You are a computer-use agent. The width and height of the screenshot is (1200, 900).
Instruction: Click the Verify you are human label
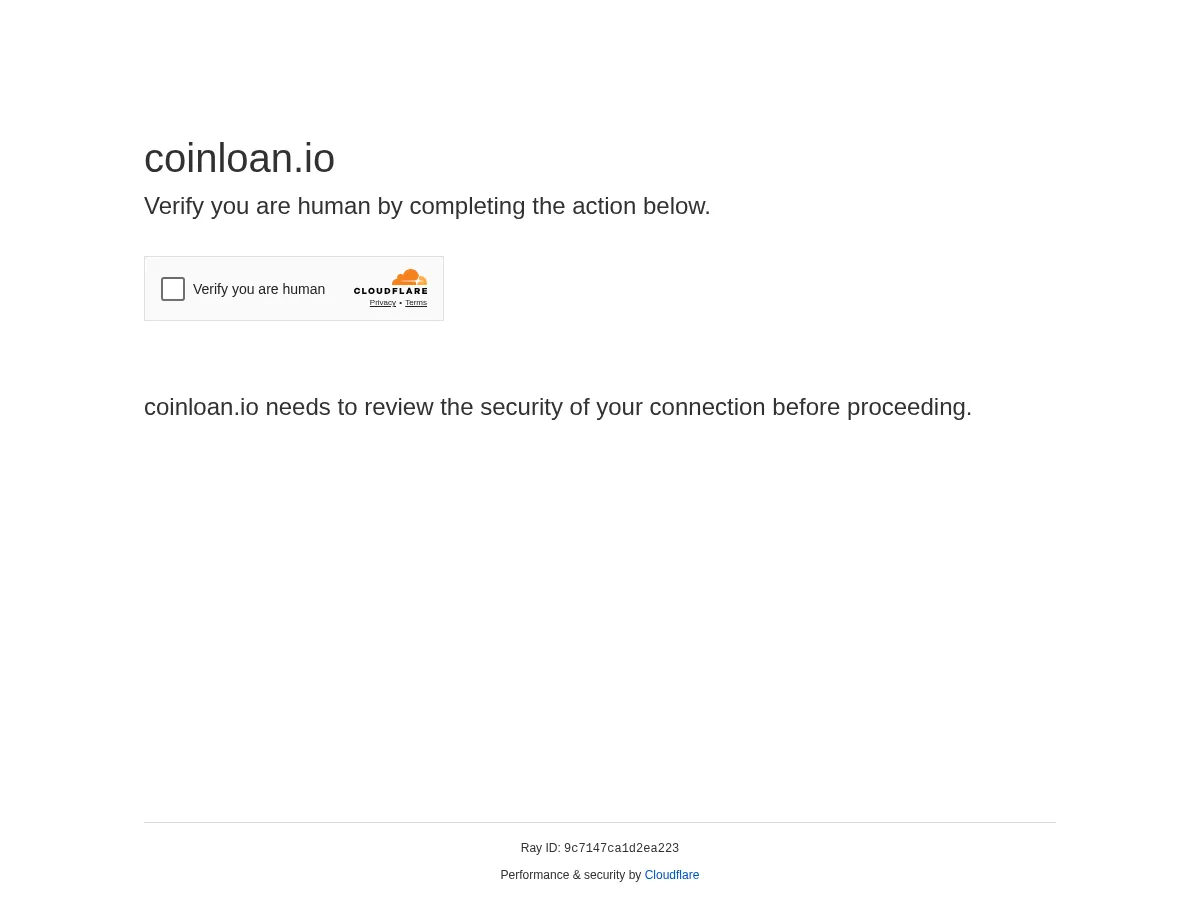(x=259, y=289)
